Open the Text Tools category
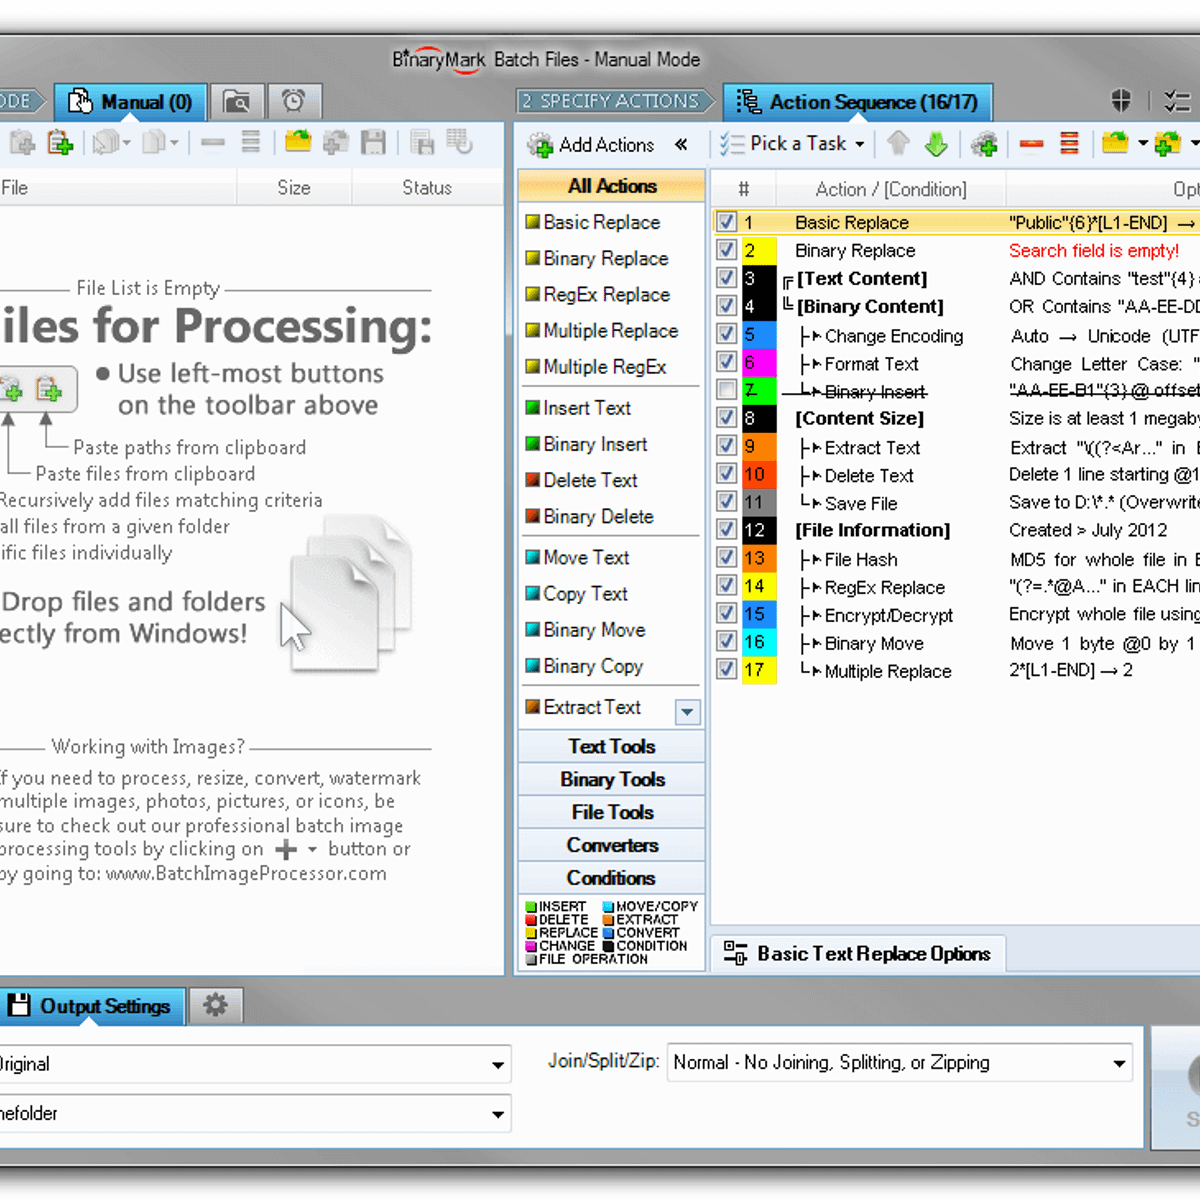This screenshot has height=1200, width=1200. 612,747
